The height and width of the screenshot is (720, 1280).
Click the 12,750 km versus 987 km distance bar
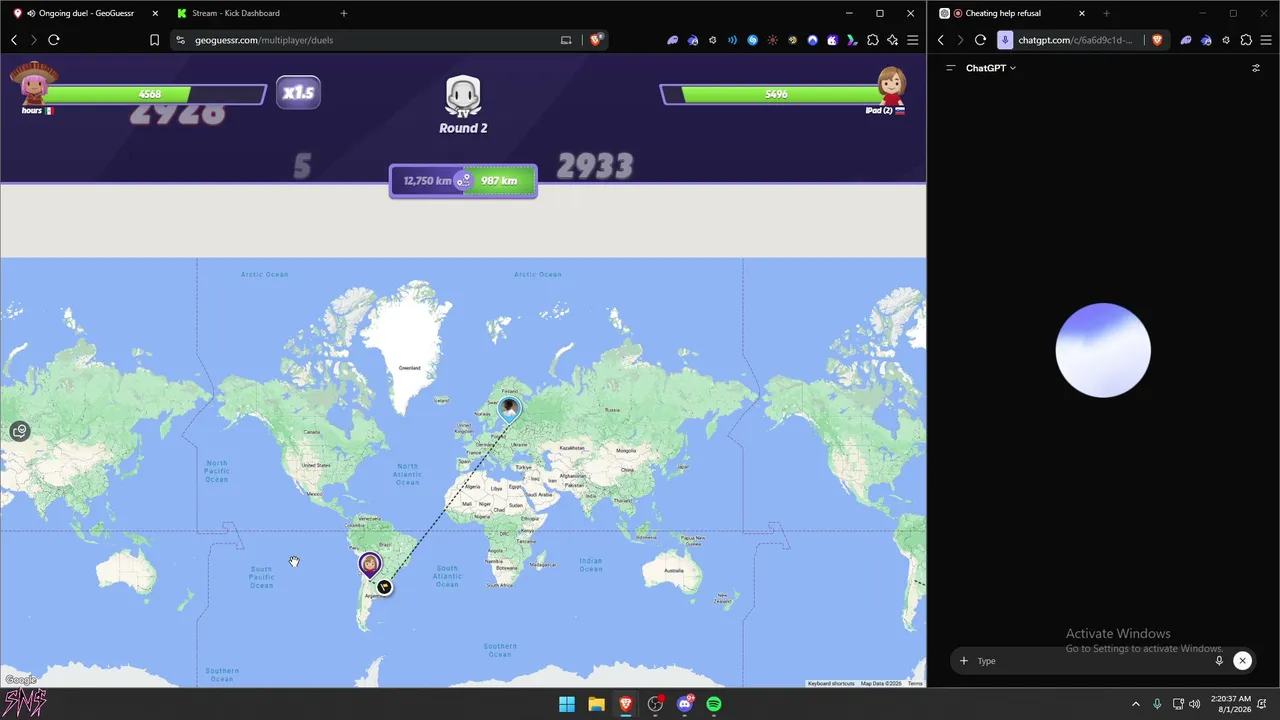pyautogui.click(x=463, y=181)
